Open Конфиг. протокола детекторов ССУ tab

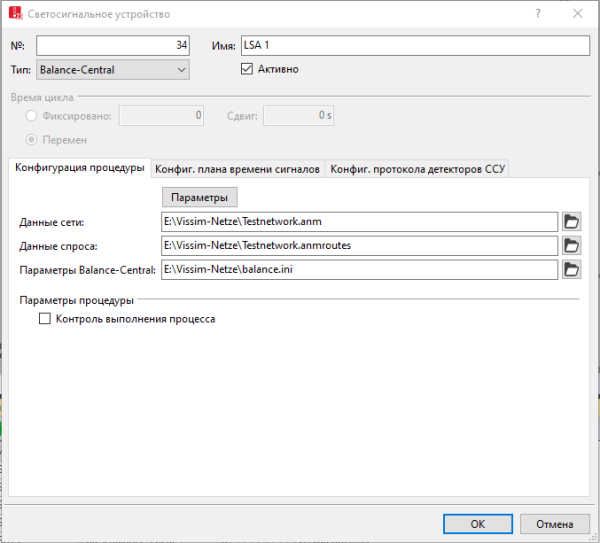pyautogui.click(x=418, y=169)
